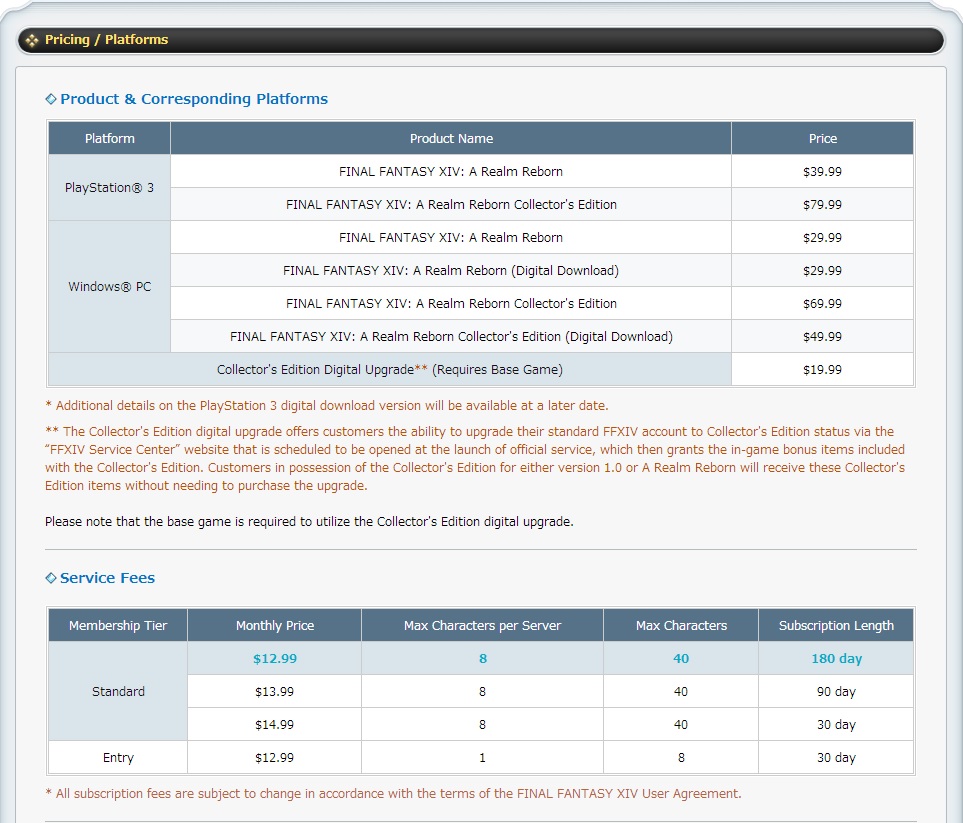Click the 180 day subscription length cell
The width and height of the screenshot is (963, 823).
[836, 658]
